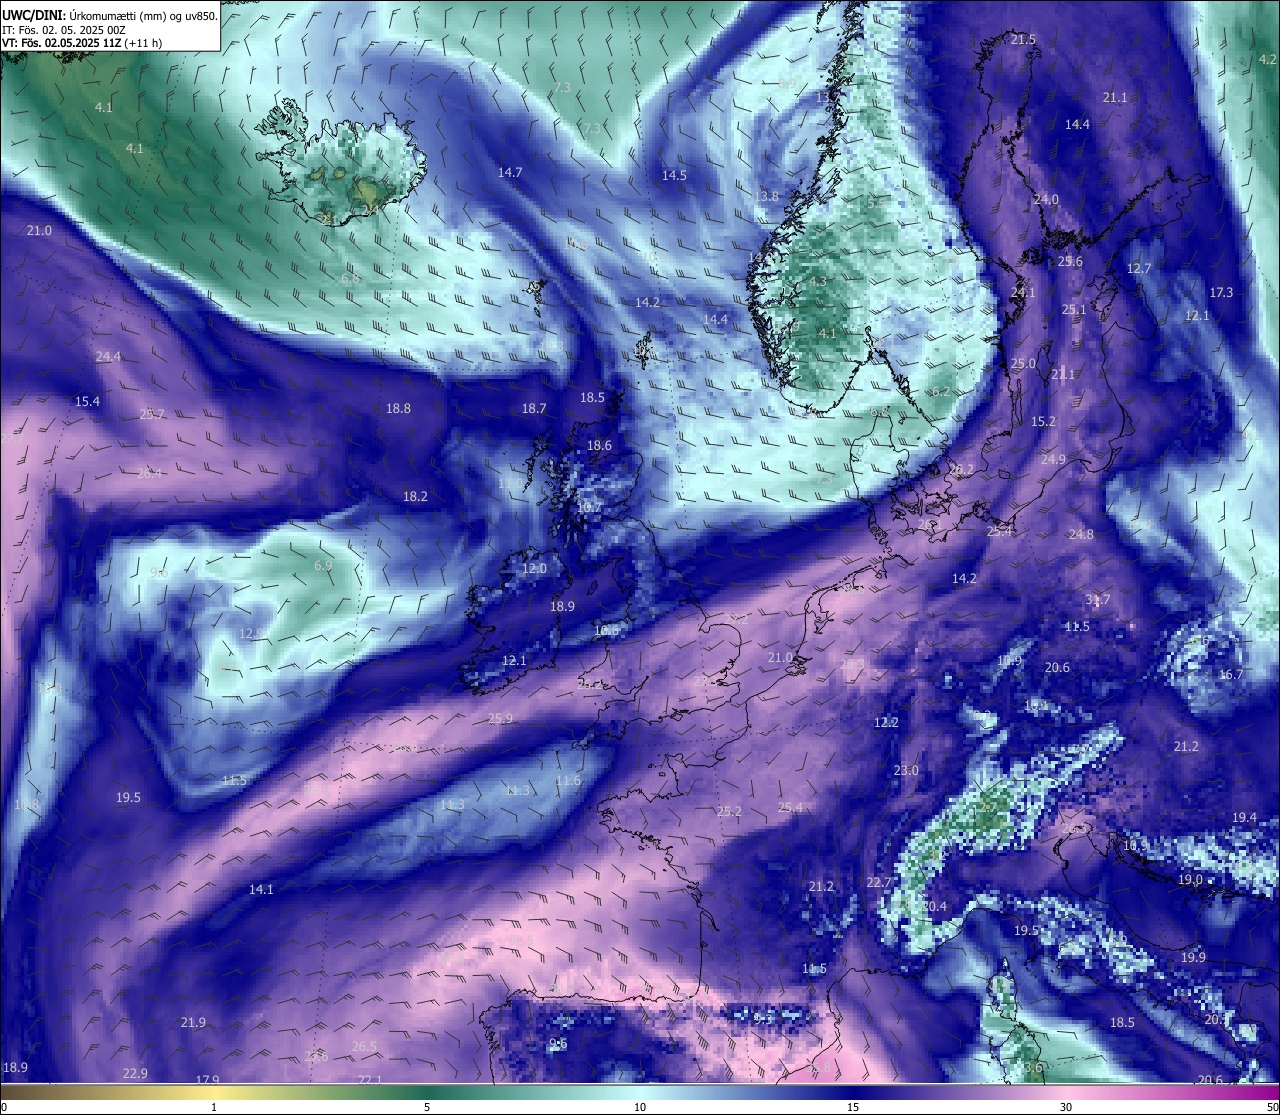Click the 'VT: Fös. 02.05.2025 11Z (+11 h)' line

82,43
